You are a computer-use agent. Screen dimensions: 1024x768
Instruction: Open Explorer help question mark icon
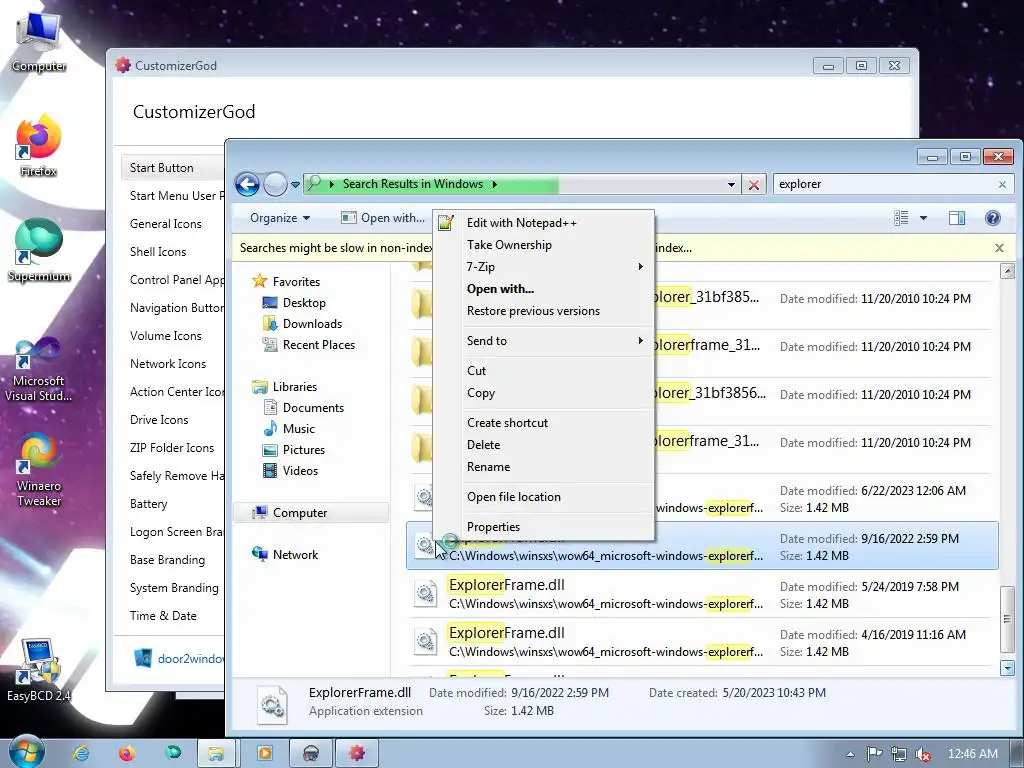[993, 217]
